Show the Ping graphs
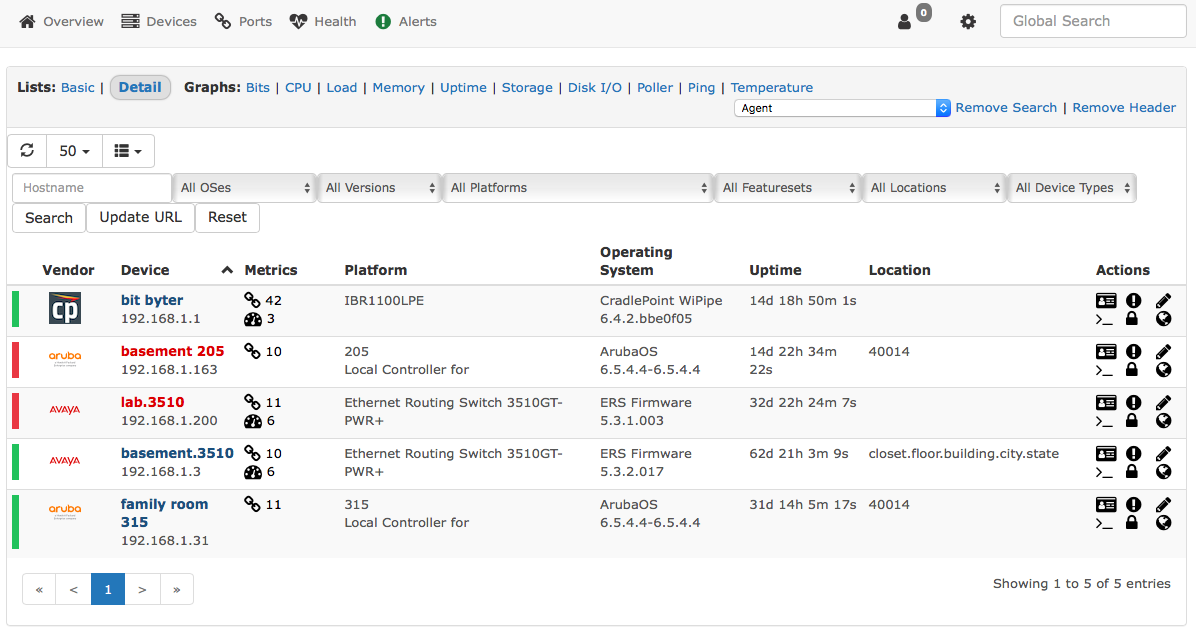This screenshot has height=632, width=1196. point(702,88)
